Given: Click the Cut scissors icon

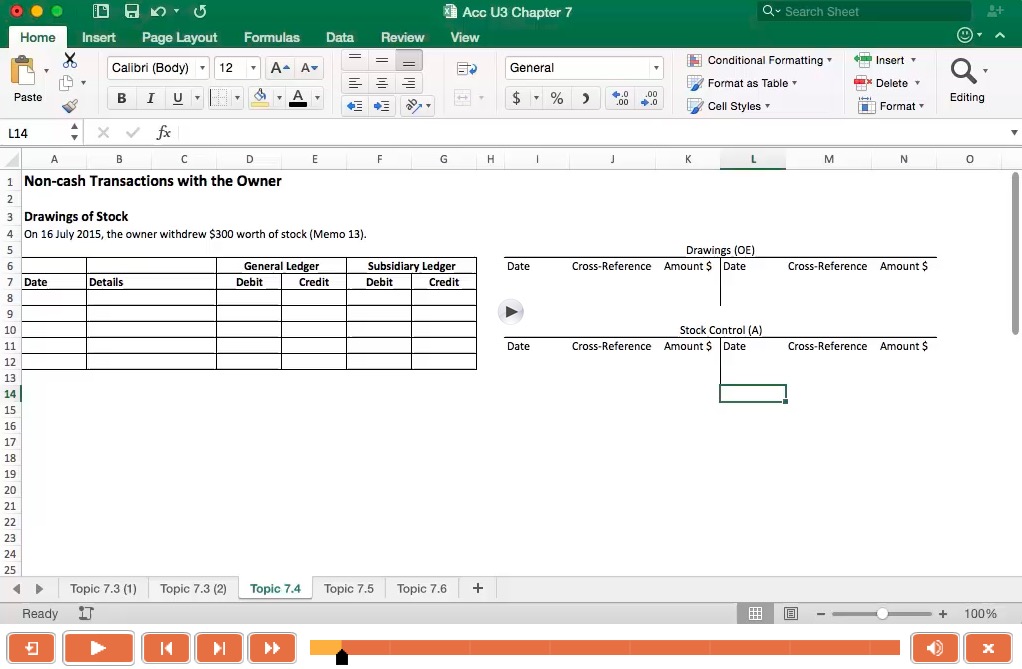Looking at the screenshot, I should (70, 61).
